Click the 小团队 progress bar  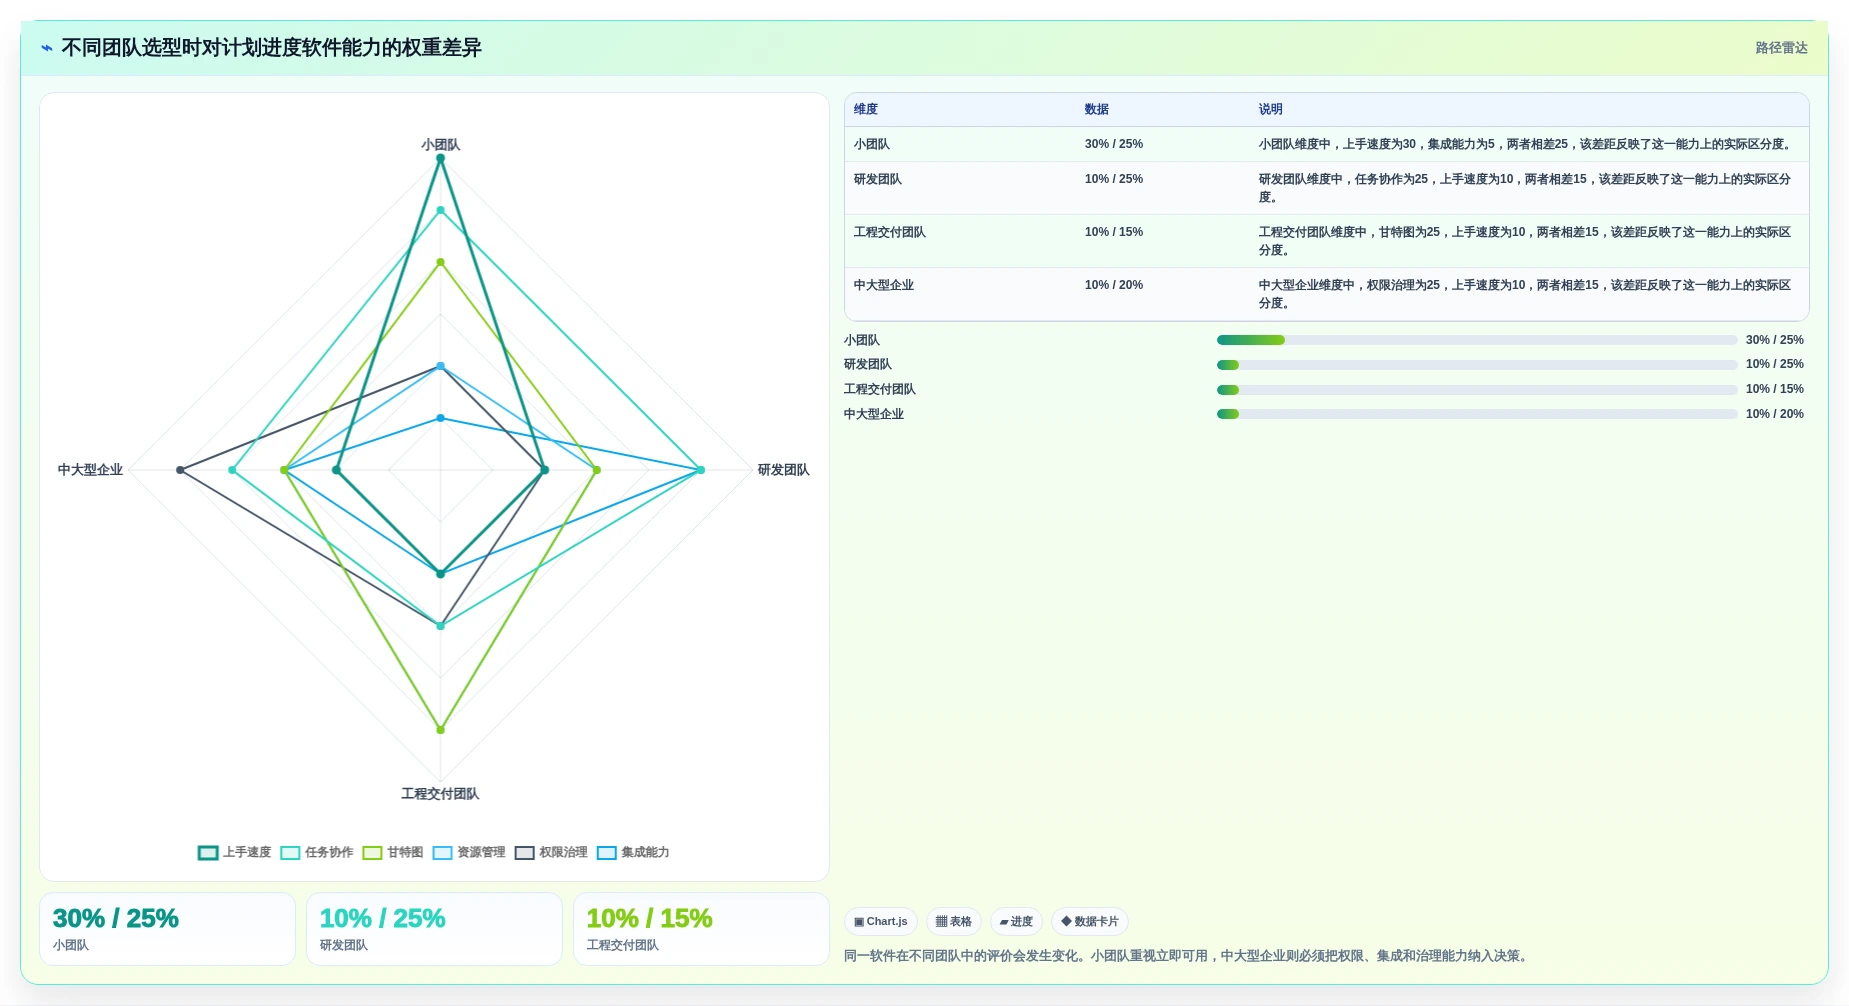click(x=1476, y=340)
